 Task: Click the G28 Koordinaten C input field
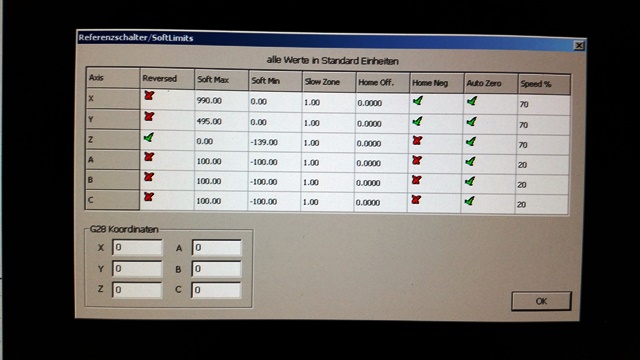click(216, 290)
